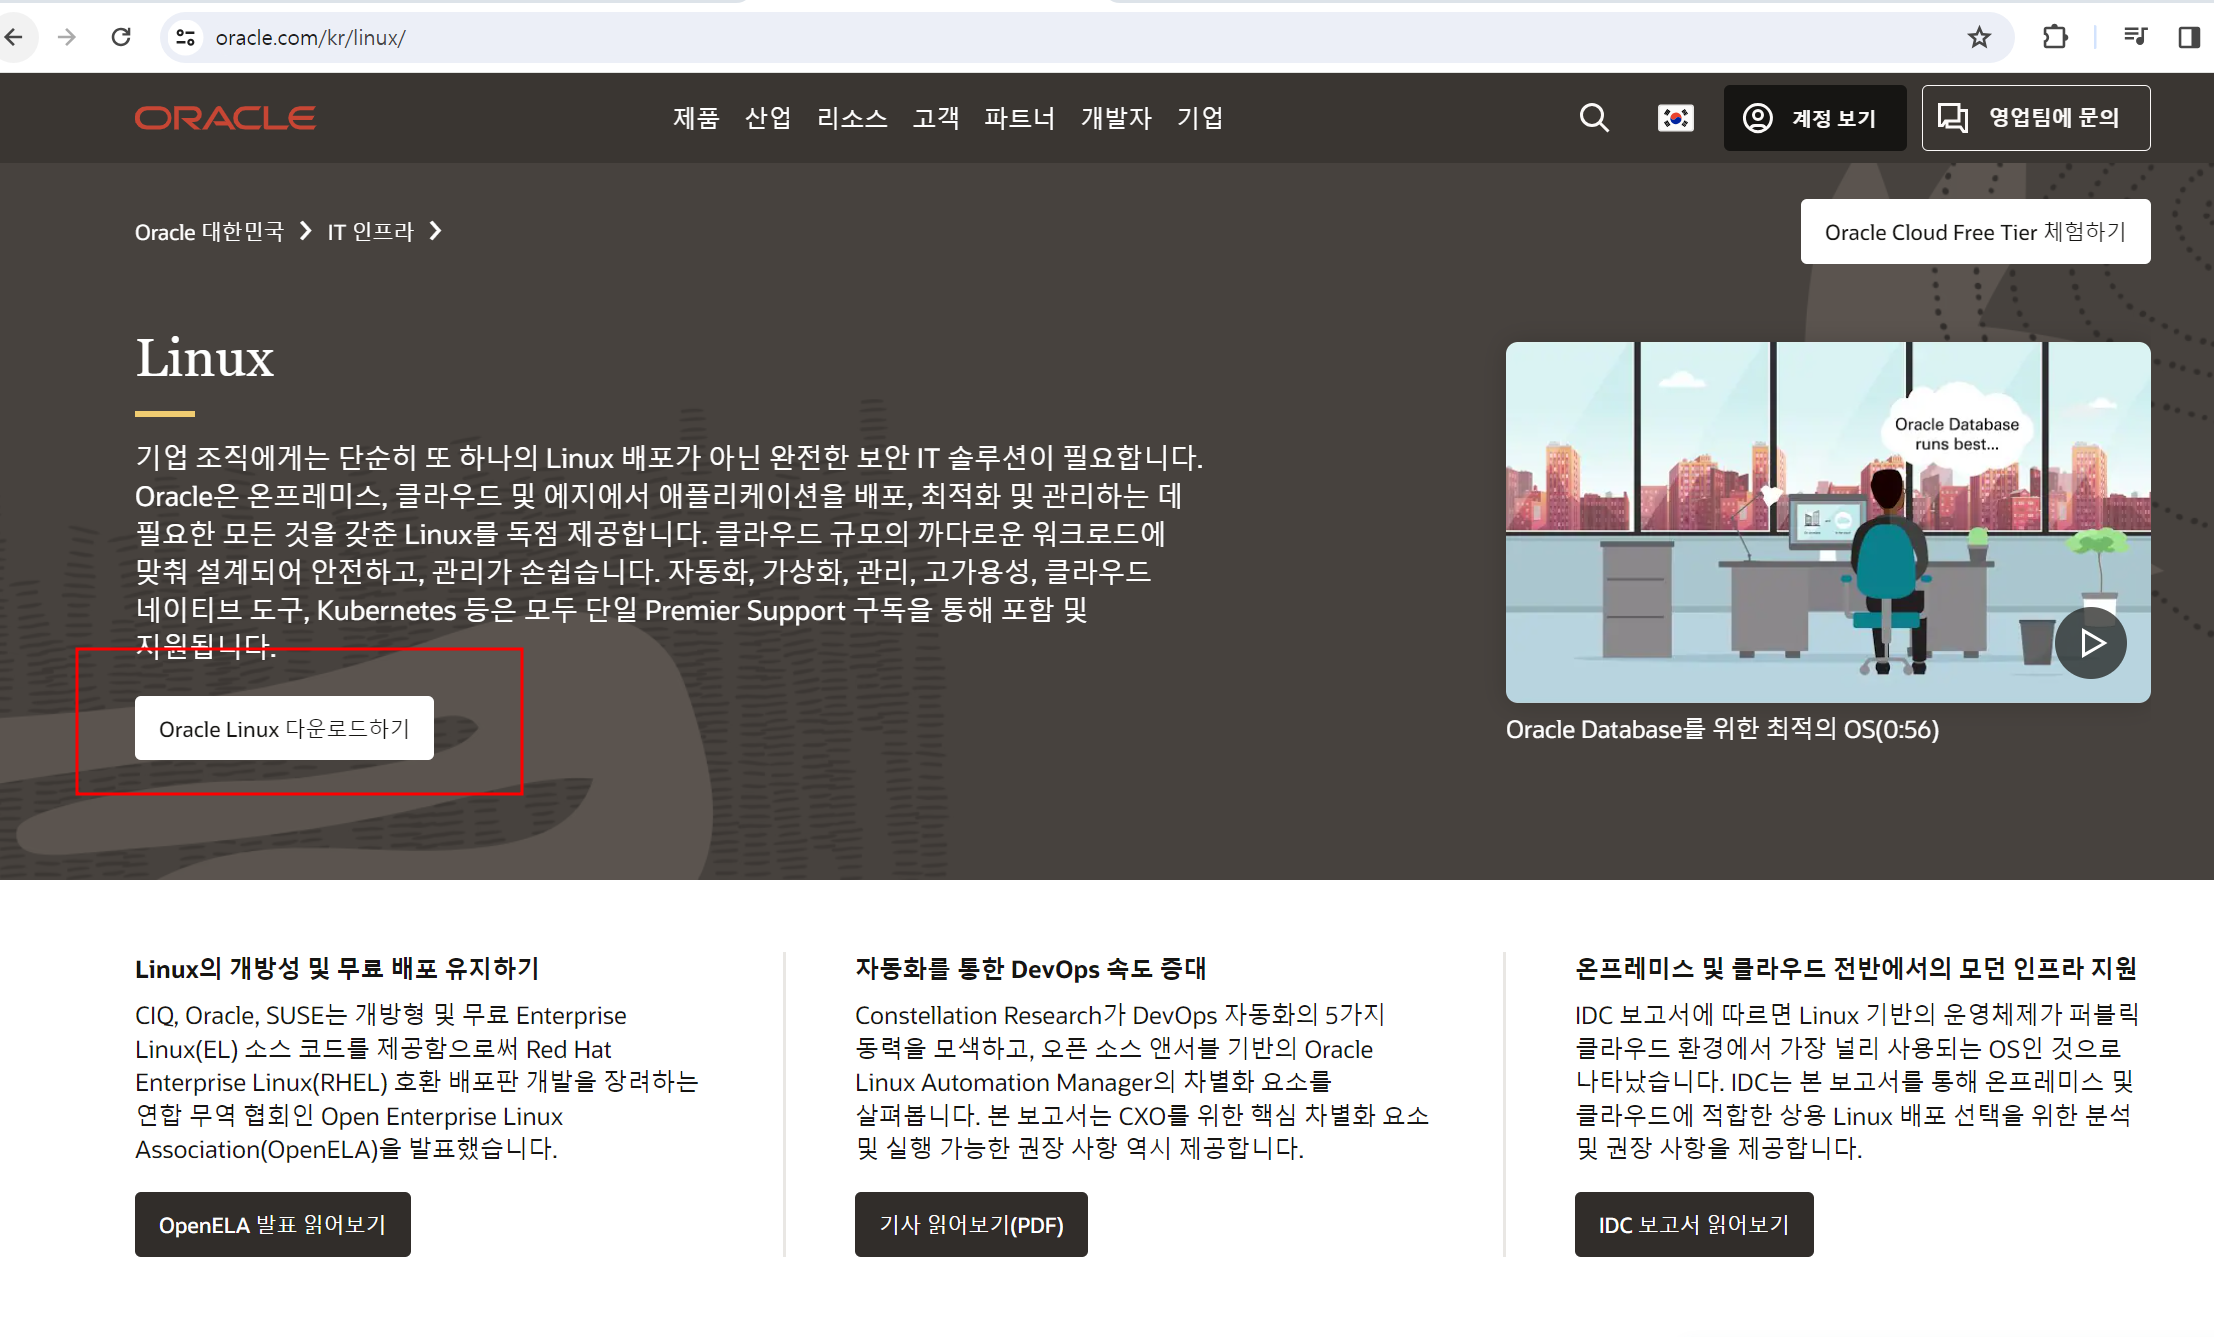Open site information icon in address bar
The image size is (2214, 1337).
pyautogui.click(x=185, y=38)
